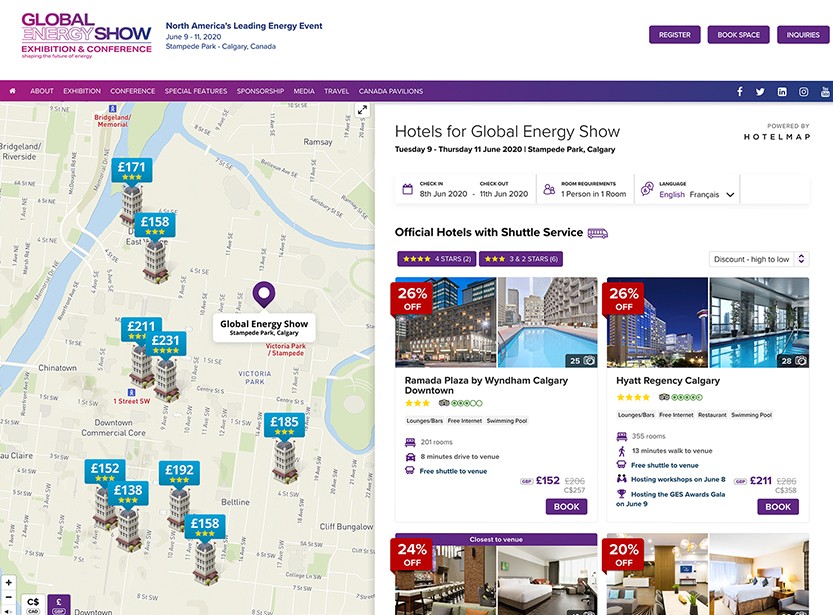View the 24% off hotel bedroom photo
This screenshot has width=833, height=615.
[548, 580]
